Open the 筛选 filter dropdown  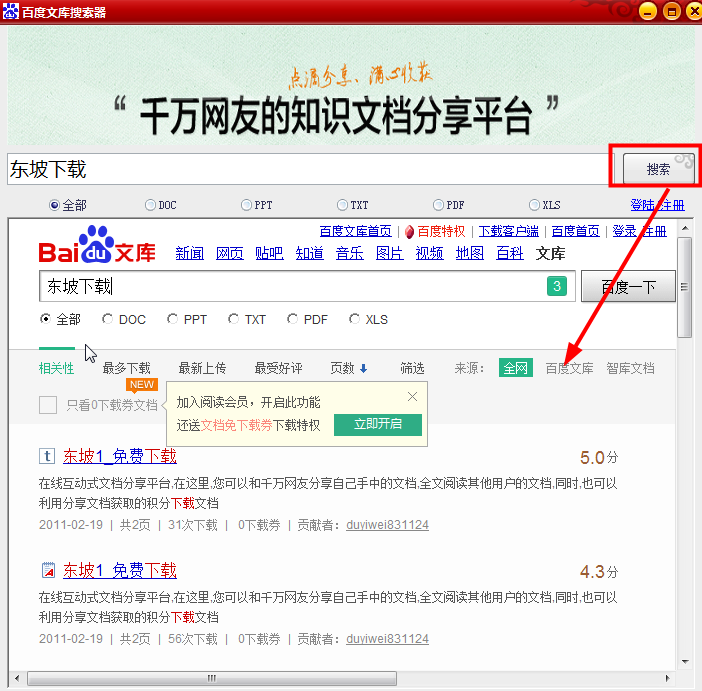click(412, 368)
